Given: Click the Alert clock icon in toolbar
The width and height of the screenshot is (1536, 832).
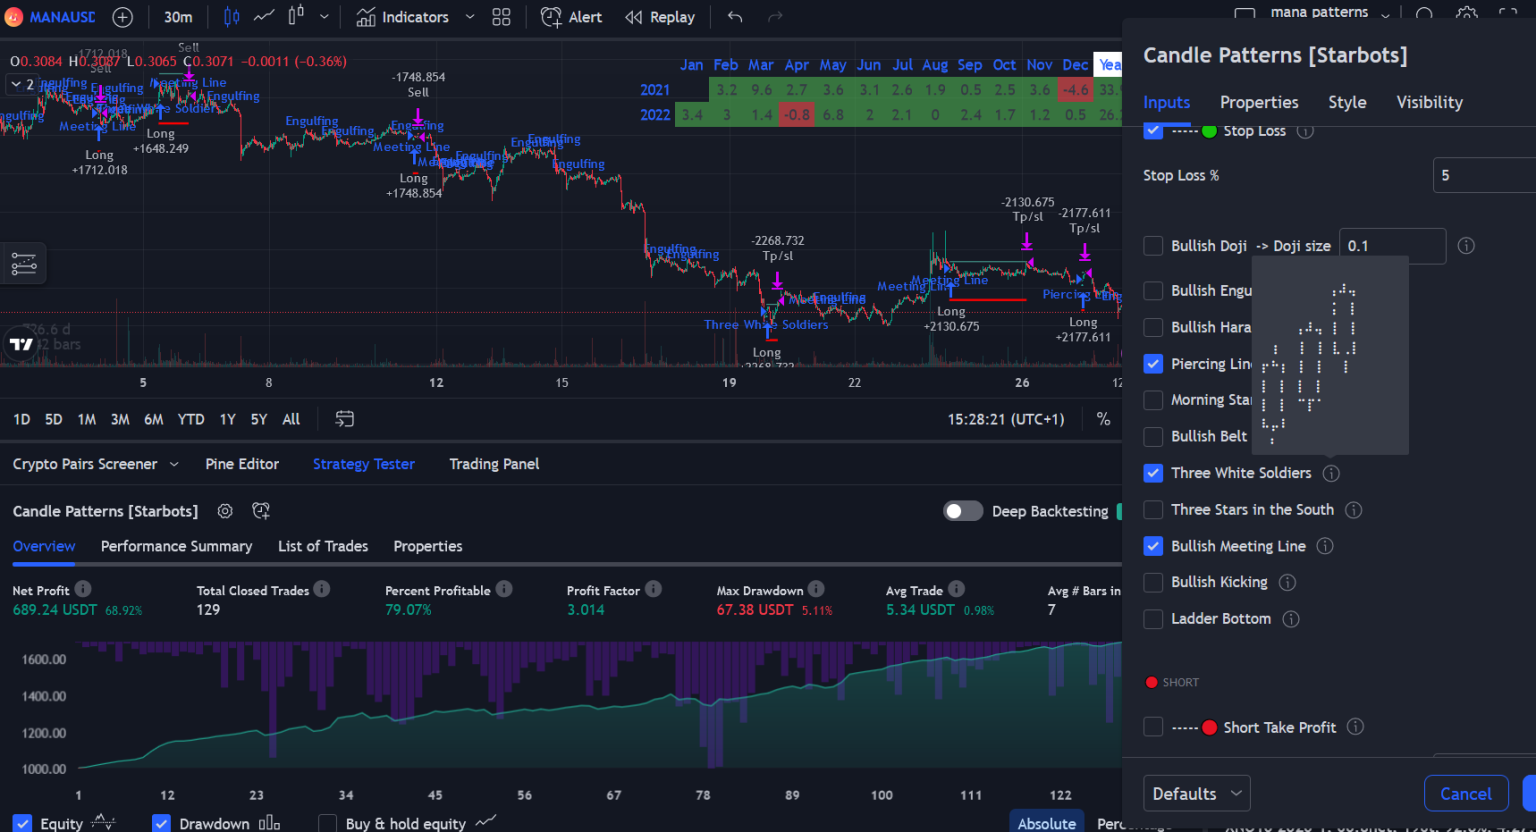Looking at the screenshot, I should tap(551, 17).
